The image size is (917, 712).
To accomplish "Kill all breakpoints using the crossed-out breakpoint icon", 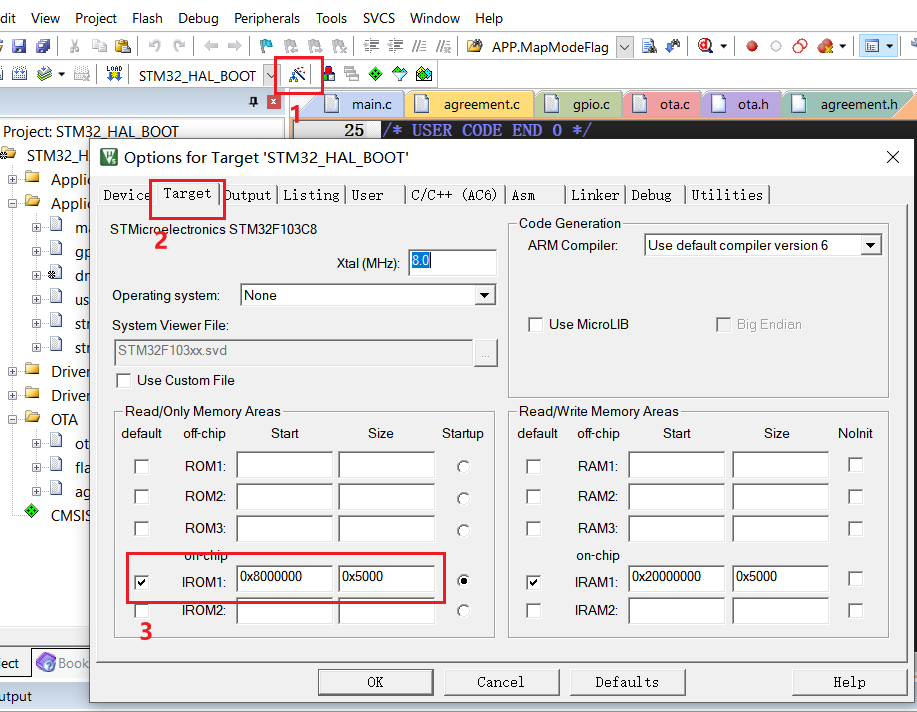I will (x=825, y=45).
